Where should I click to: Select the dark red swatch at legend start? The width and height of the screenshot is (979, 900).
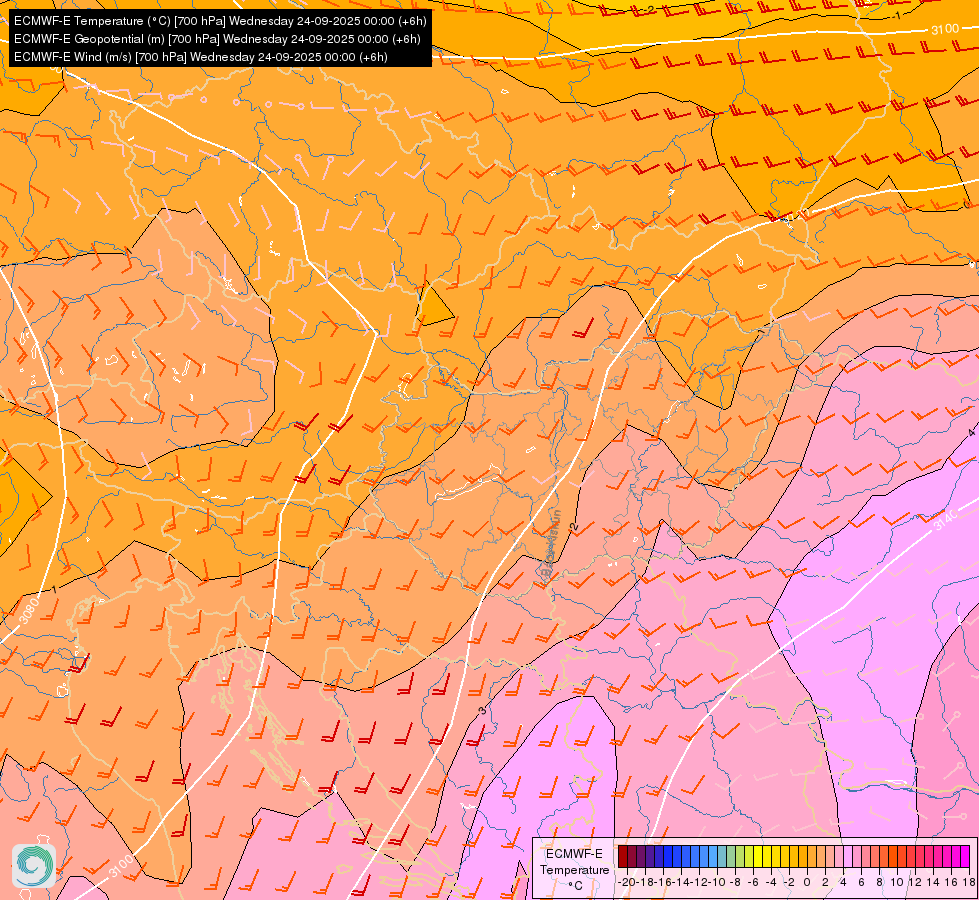(x=623, y=856)
